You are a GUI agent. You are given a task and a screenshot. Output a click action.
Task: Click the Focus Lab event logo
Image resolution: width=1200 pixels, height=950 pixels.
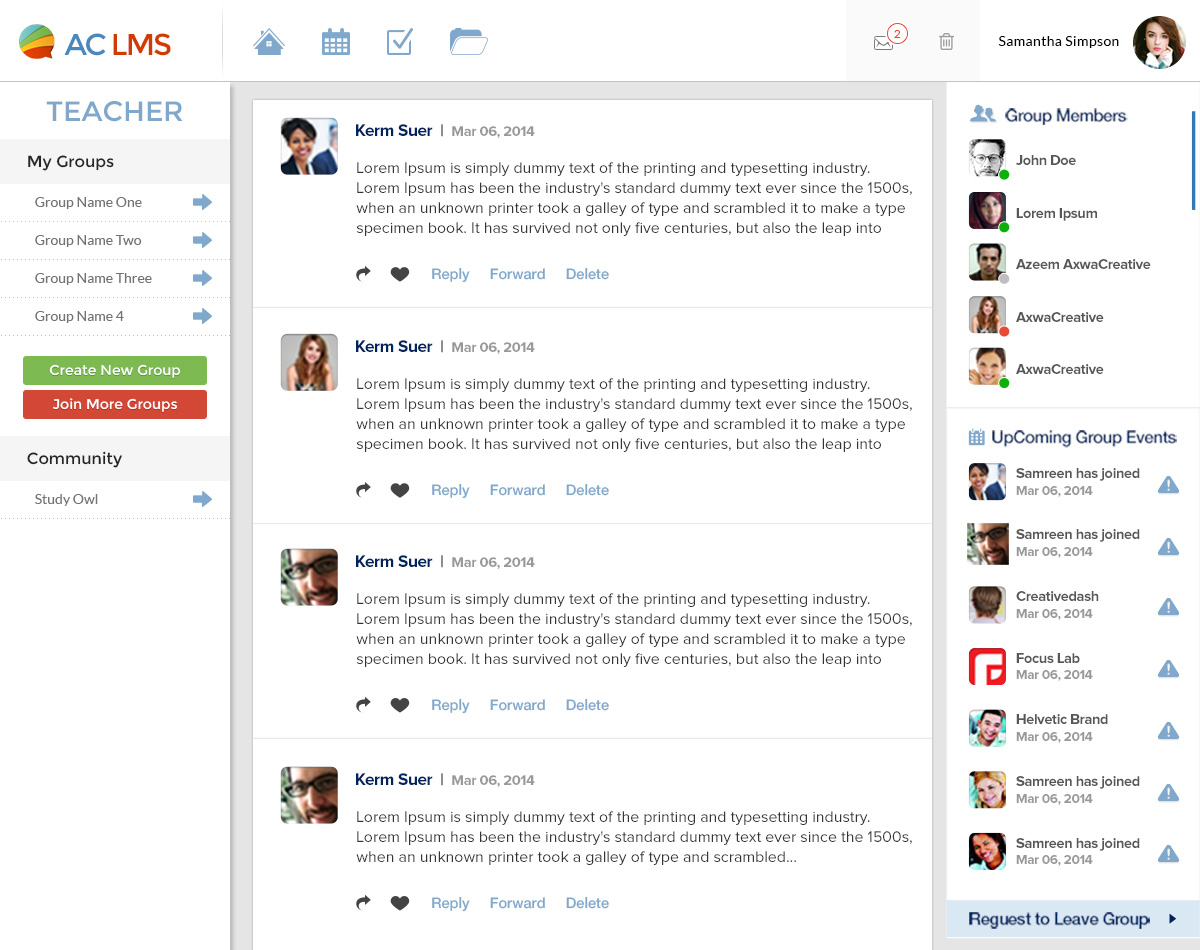(x=987, y=667)
